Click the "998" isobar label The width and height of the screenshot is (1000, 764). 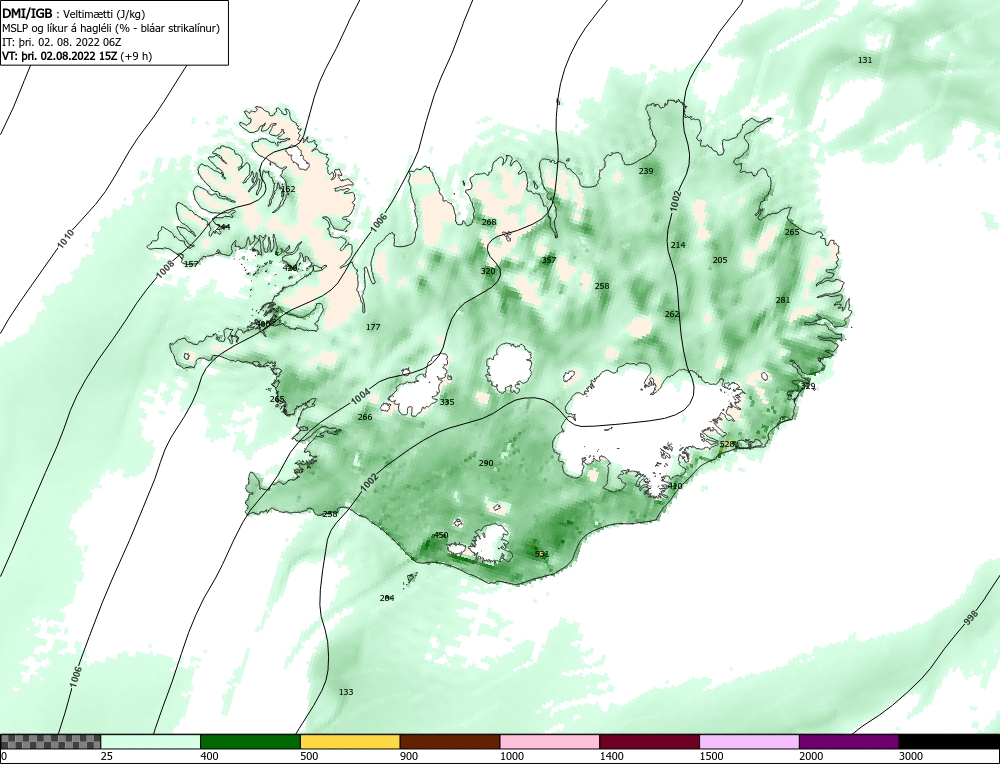coord(971,617)
